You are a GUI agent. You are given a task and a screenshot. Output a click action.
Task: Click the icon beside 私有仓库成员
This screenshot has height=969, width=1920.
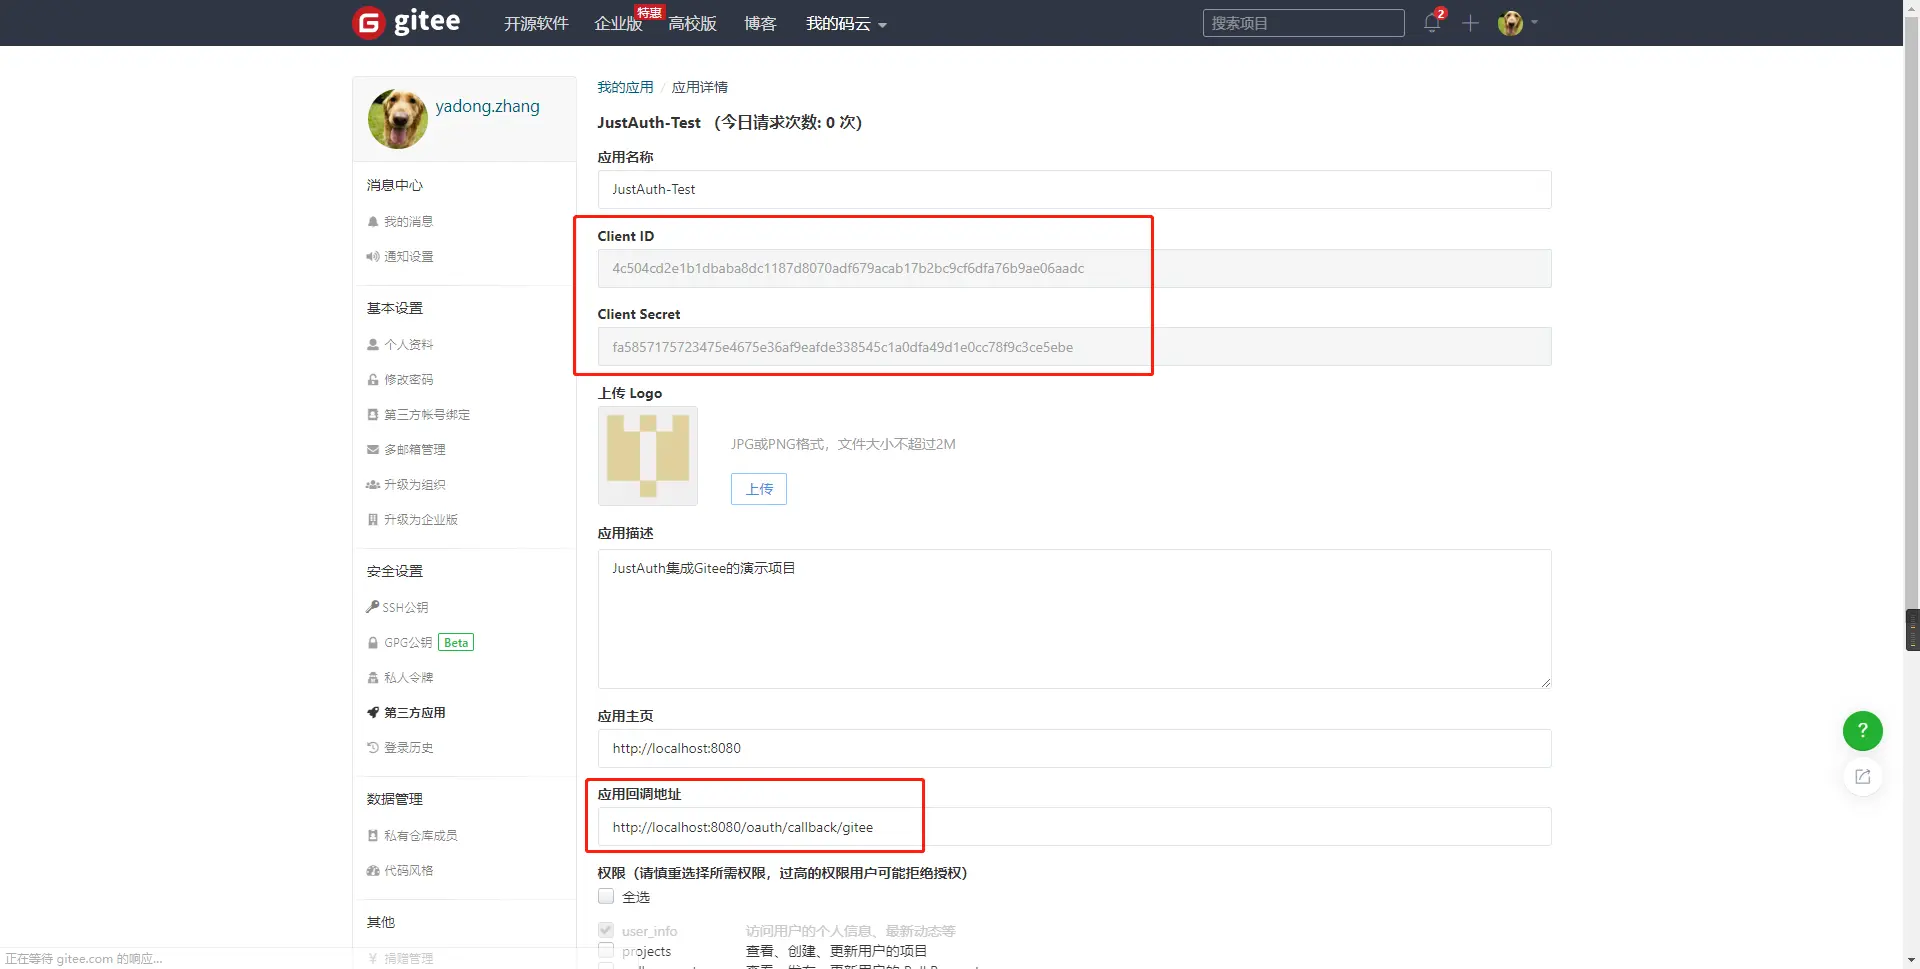tap(373, 836)
